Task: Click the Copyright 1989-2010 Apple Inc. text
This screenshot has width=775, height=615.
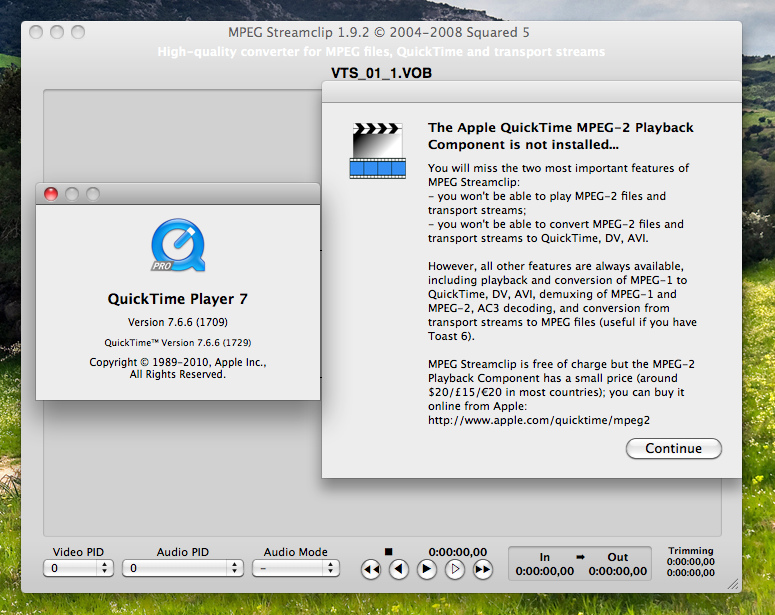Action: point(178,368)
